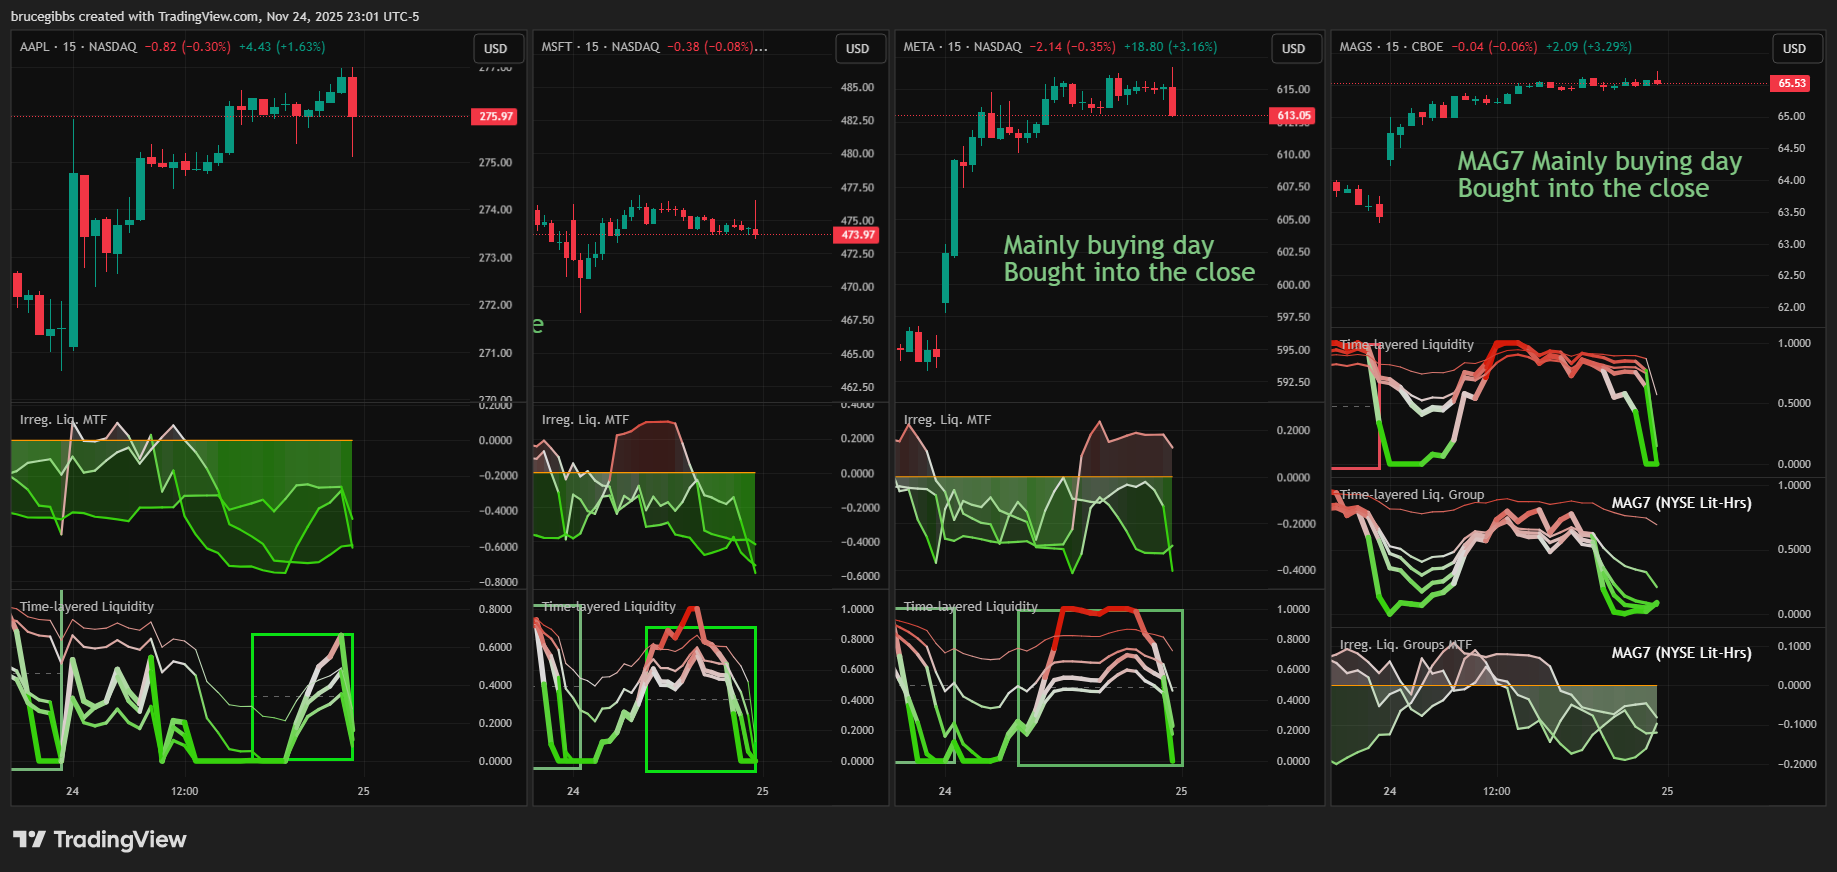This screenshot has width=1837, height=872.
Task: Click the 'MAG7 Mainly buying day' text annotation
Action: tap(1598, 162)
